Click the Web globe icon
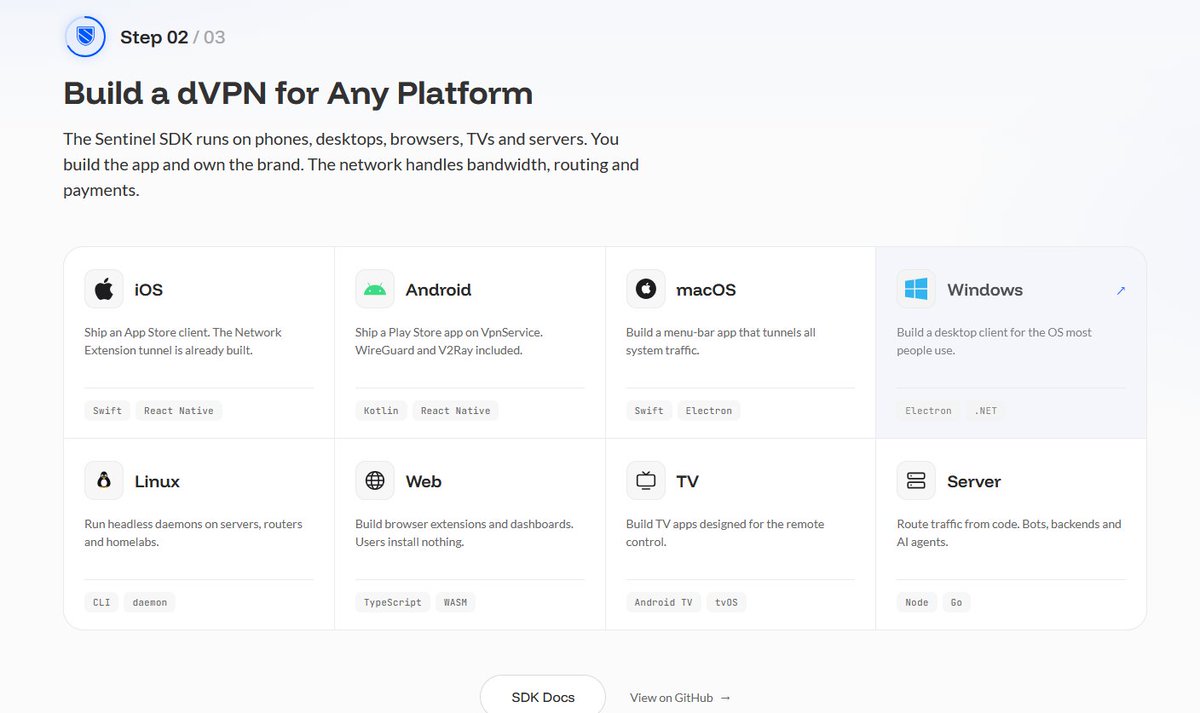 (375, 481)
